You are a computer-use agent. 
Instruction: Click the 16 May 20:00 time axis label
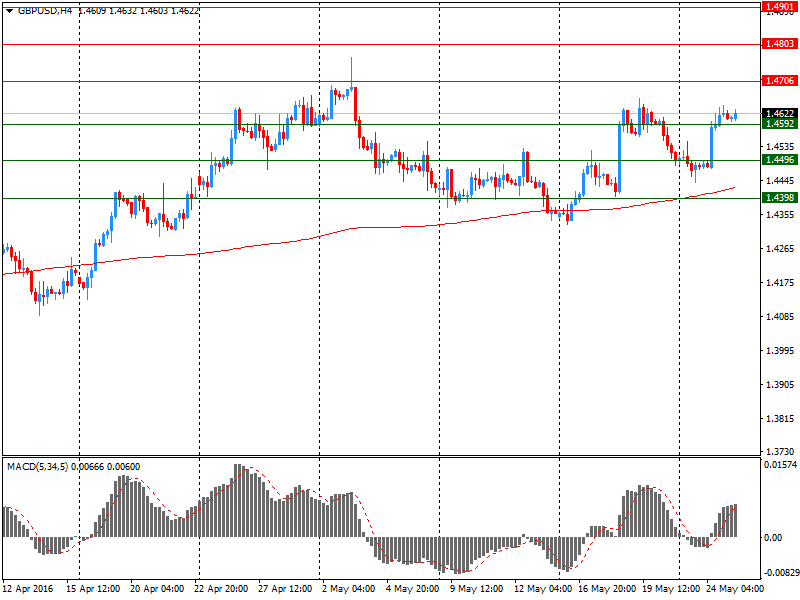[x=605, y=589]
